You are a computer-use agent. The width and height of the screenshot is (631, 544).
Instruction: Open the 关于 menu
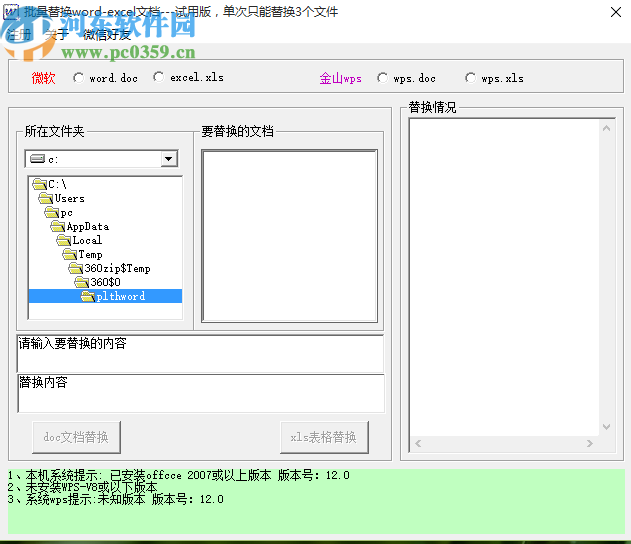click(57, 35)
